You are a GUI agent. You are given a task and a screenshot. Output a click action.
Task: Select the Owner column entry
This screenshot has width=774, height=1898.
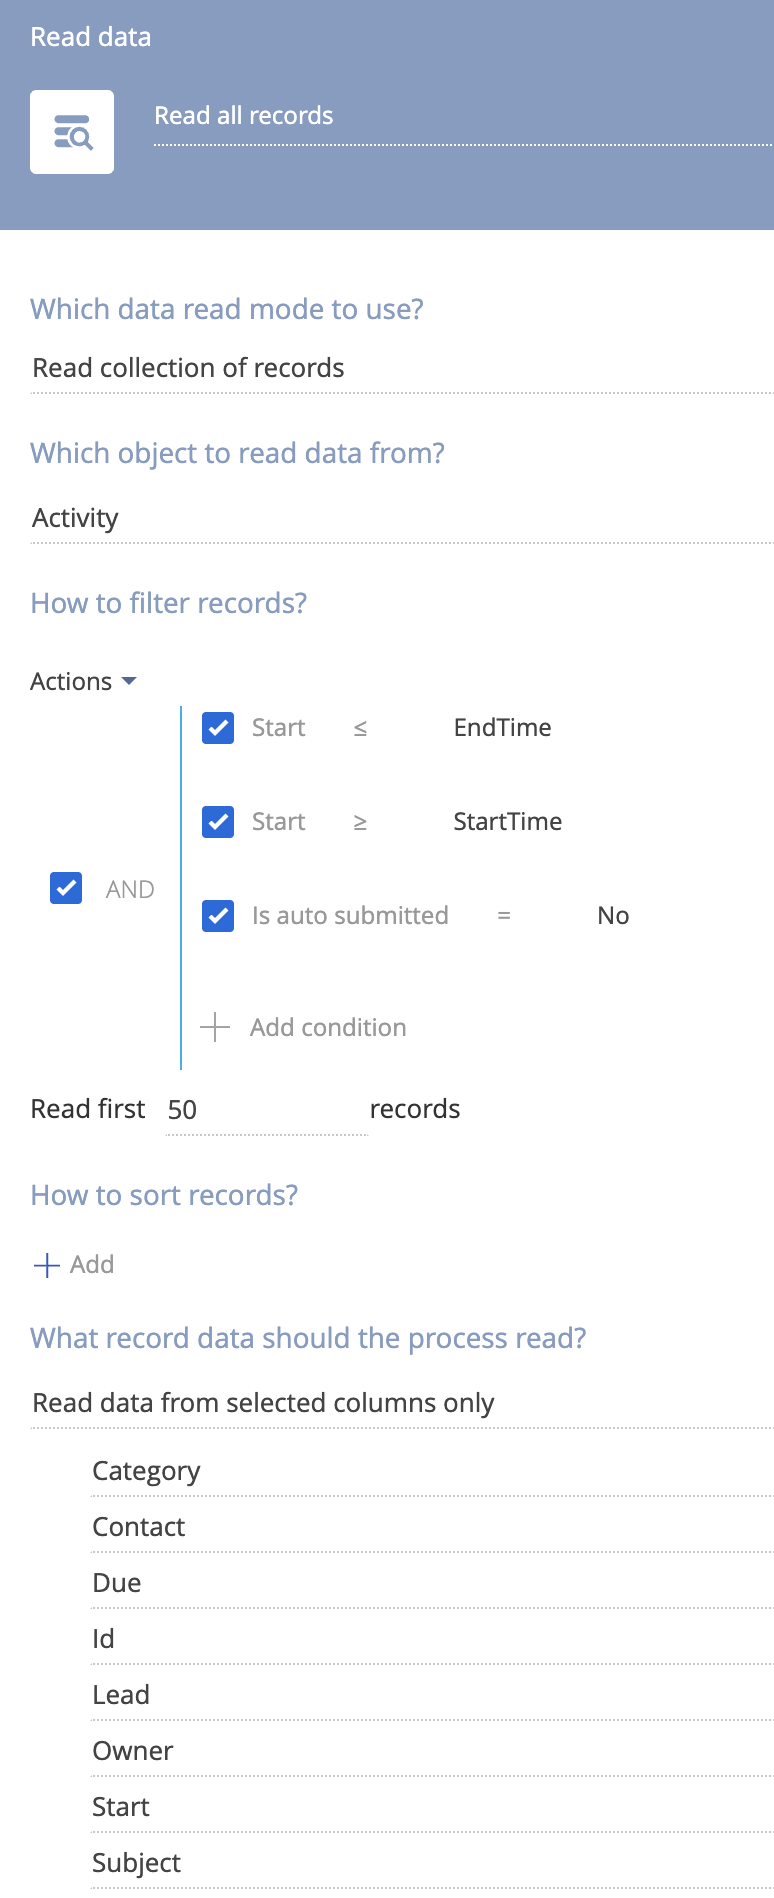pyautogui.click(x=432, y=1751)
